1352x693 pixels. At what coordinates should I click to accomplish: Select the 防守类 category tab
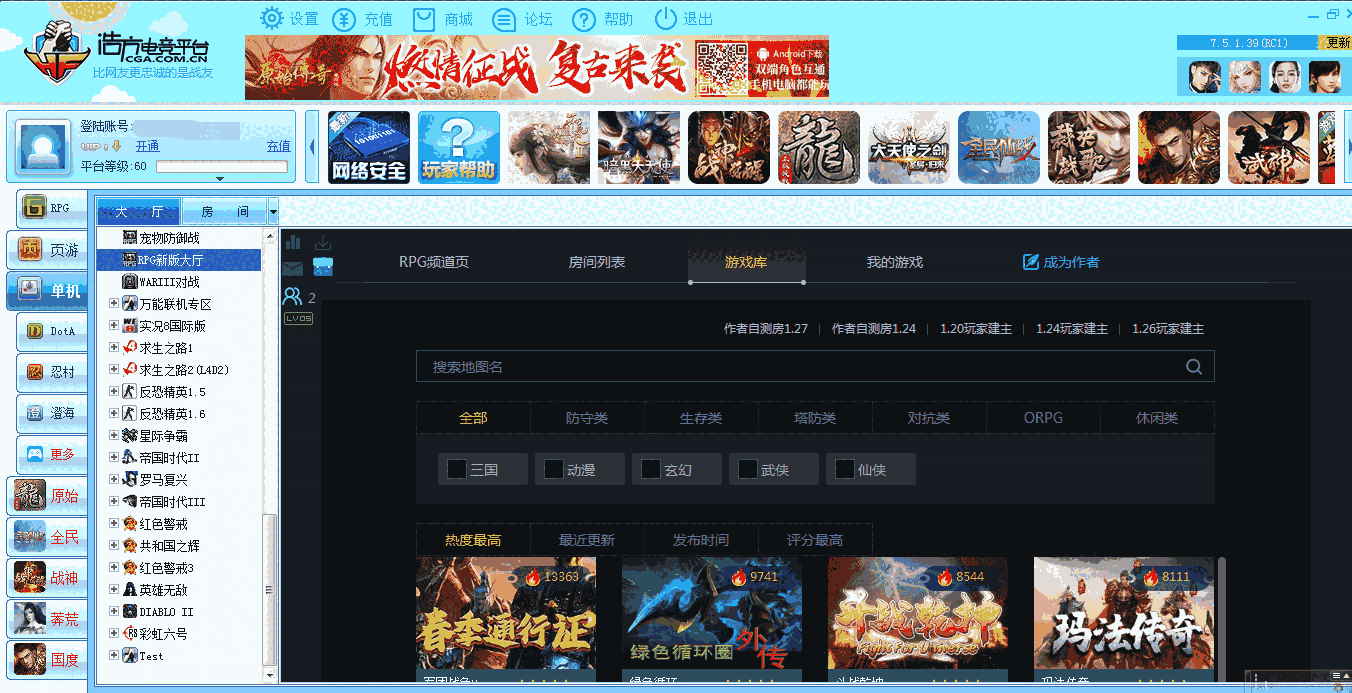pyautogui.click(x=587, y=418)
